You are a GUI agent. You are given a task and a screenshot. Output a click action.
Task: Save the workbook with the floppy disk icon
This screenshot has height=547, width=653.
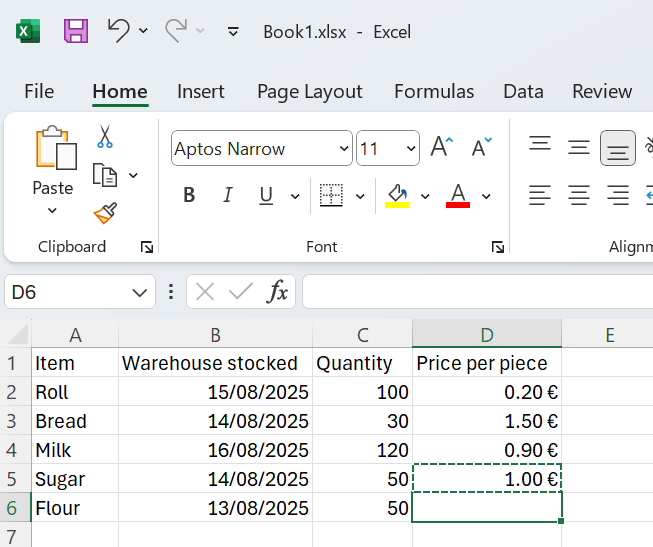coord(76,31)
